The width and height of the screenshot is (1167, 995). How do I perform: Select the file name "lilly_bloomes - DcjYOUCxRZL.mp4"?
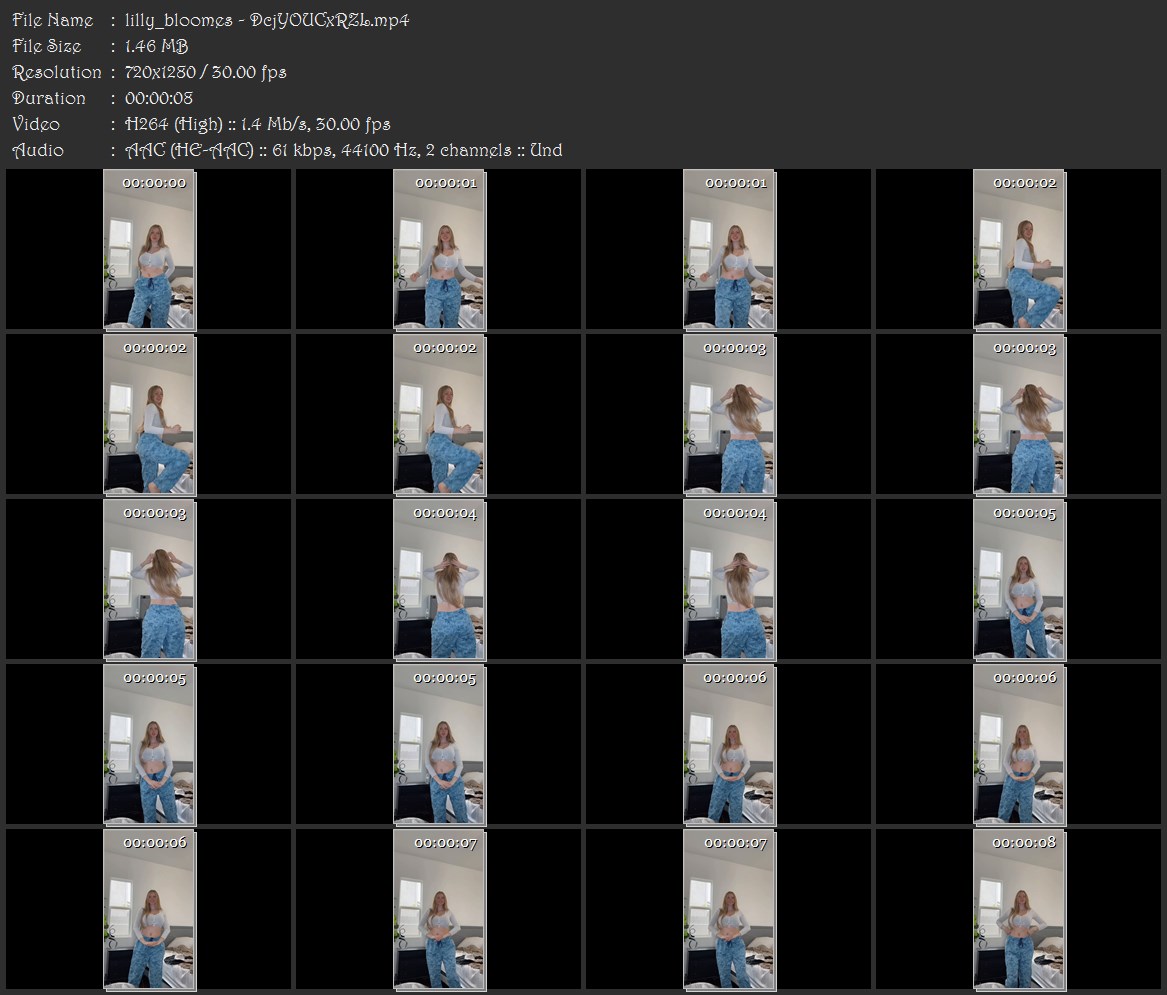[x=267, y=20]
